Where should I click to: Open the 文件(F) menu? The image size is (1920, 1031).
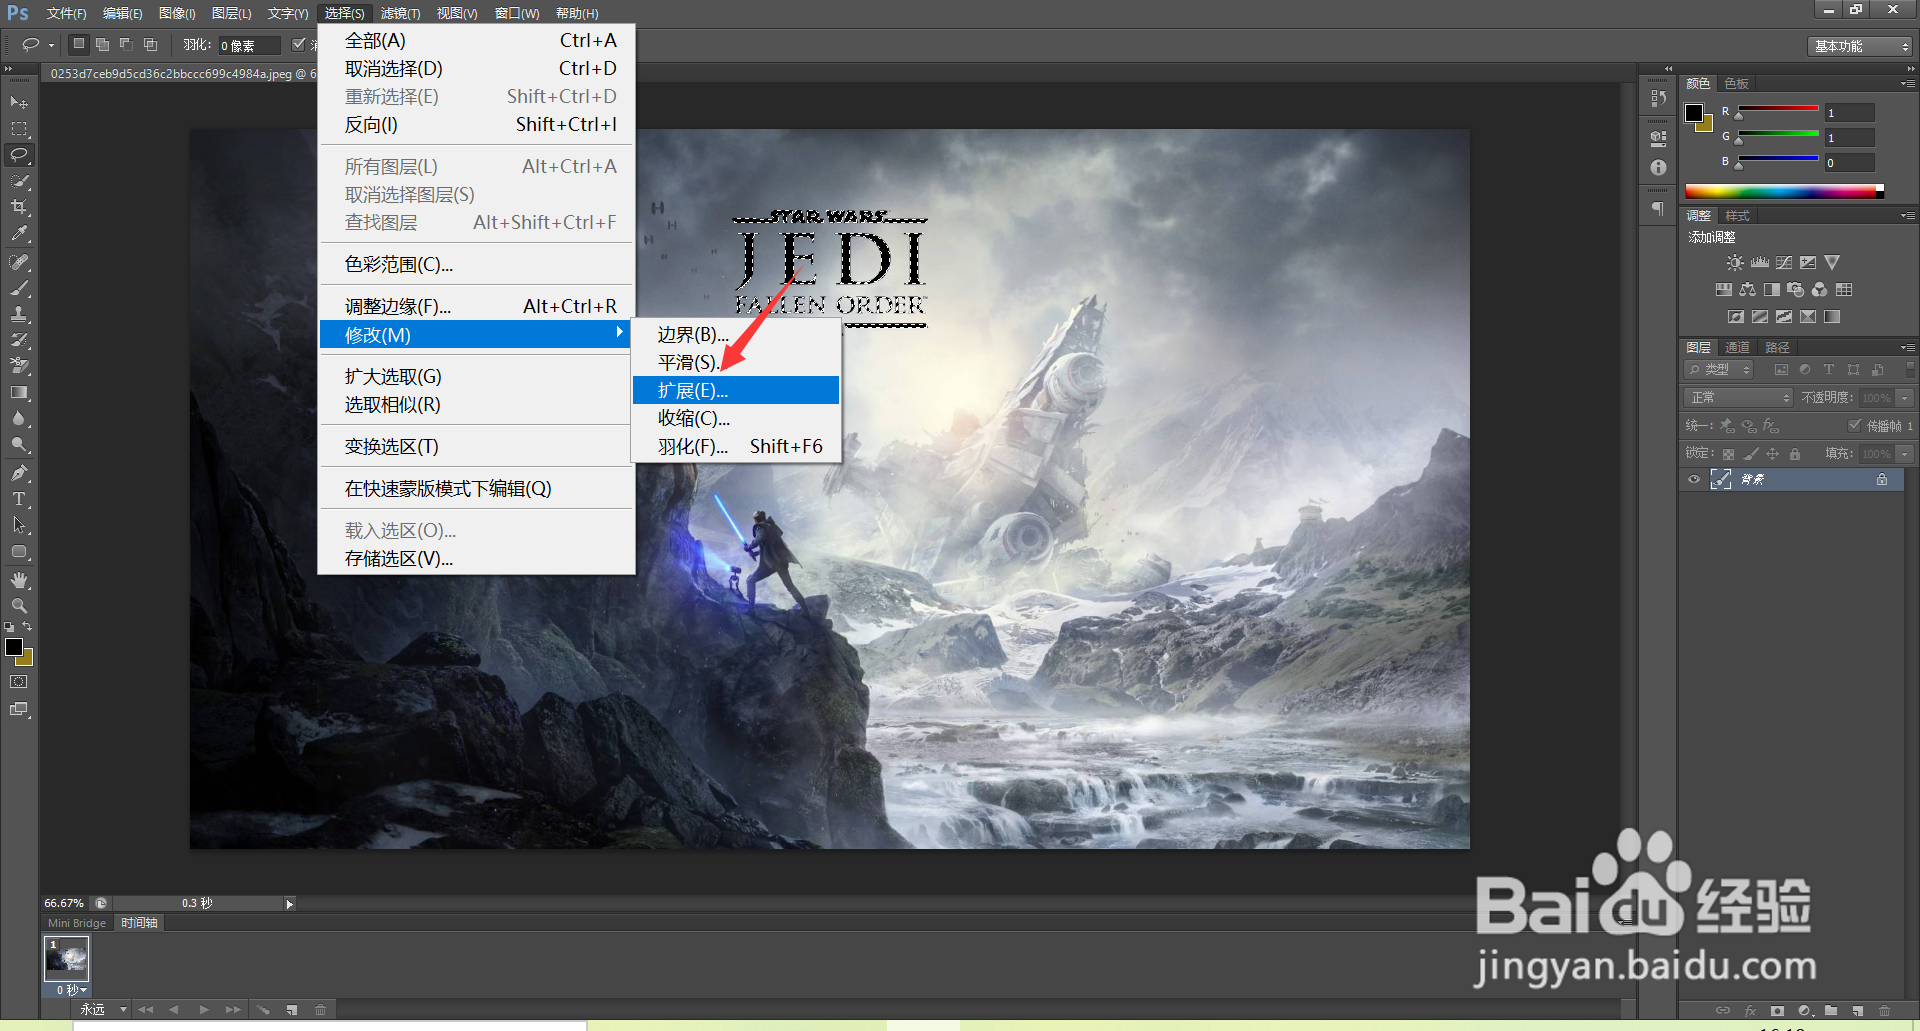pyautogui.click(x=66, y=13)
